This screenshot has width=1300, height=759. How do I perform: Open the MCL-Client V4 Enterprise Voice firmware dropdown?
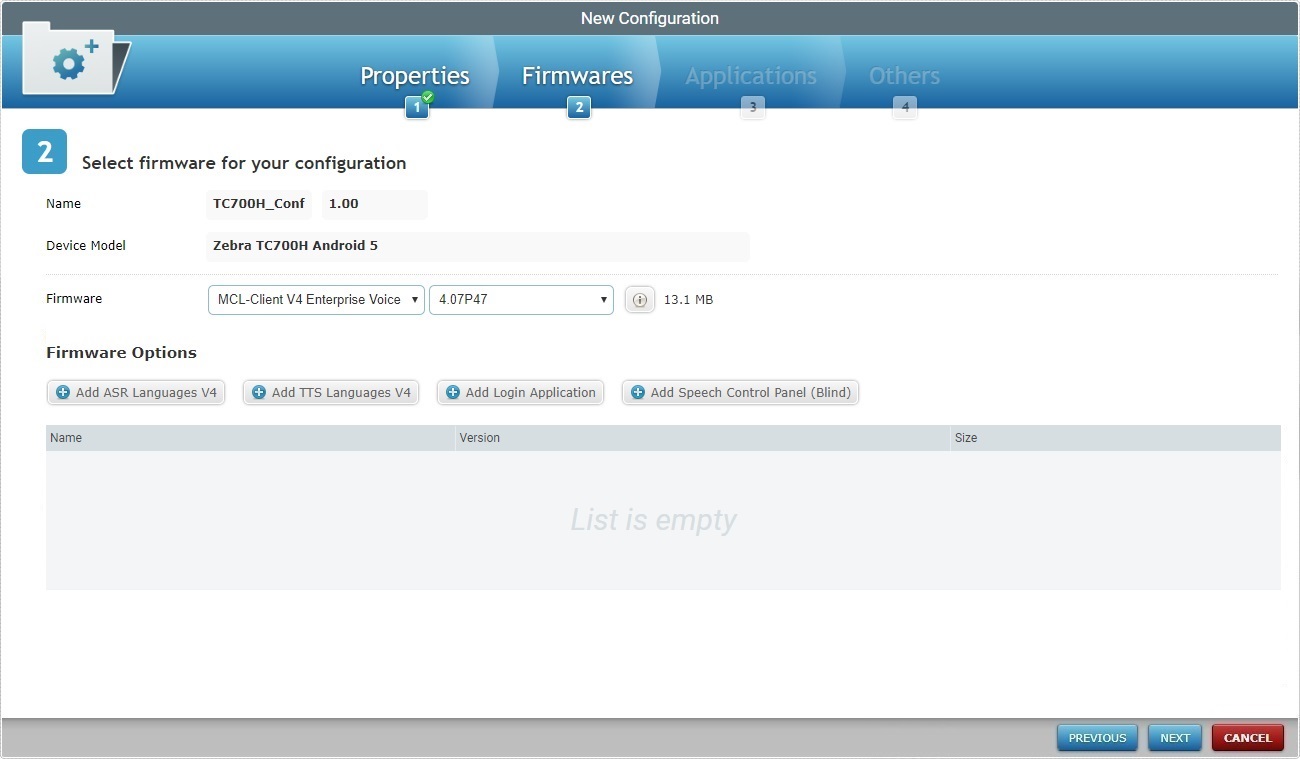tap(315, 299)
